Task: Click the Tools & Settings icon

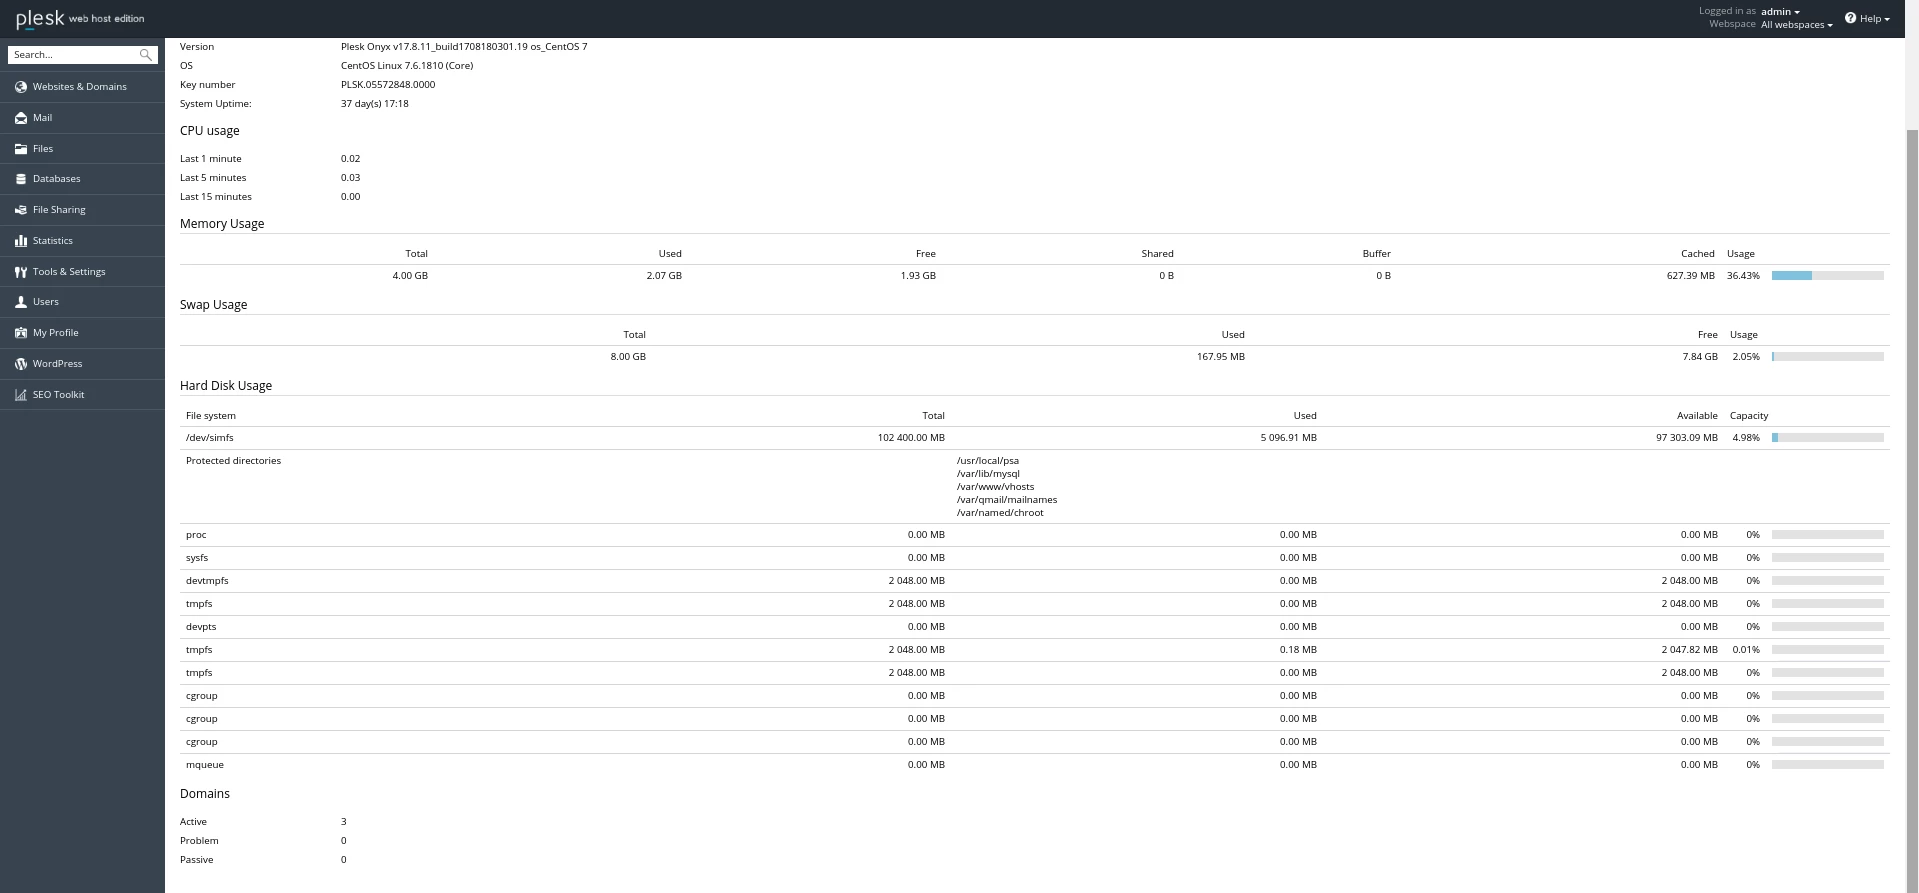Action: 21,272
